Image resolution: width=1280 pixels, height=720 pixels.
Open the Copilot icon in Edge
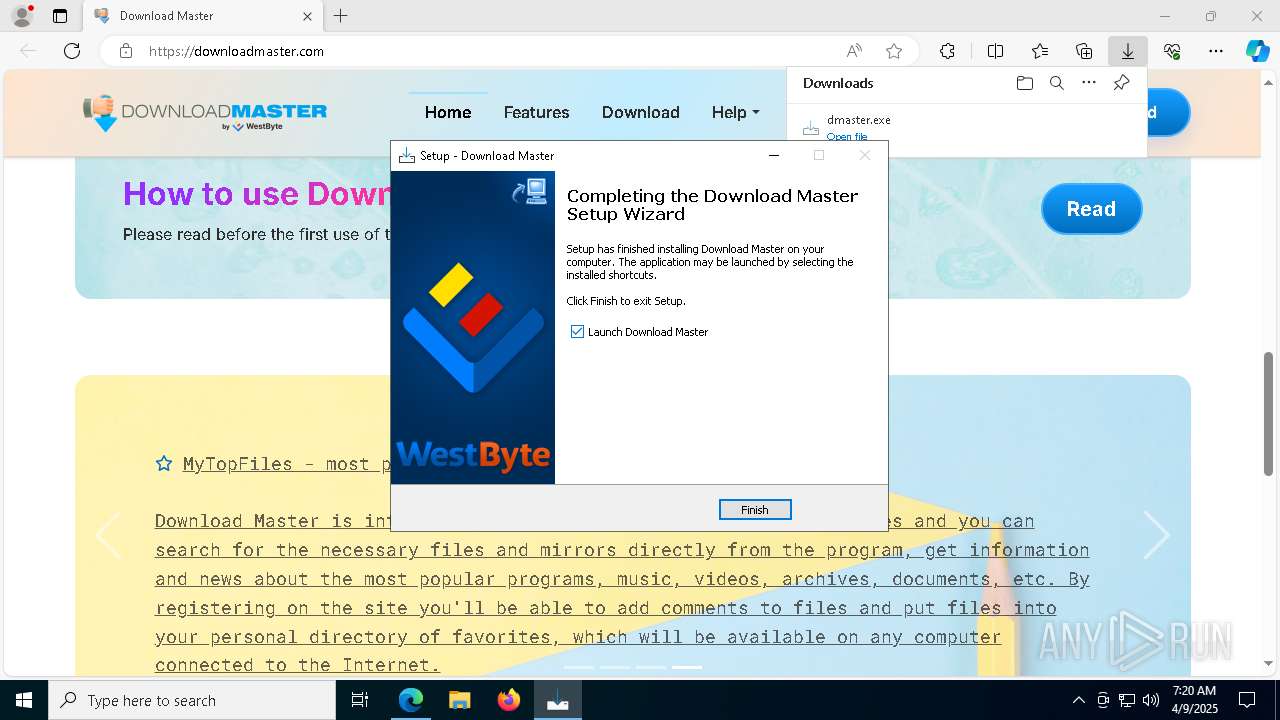[1257, 51]
